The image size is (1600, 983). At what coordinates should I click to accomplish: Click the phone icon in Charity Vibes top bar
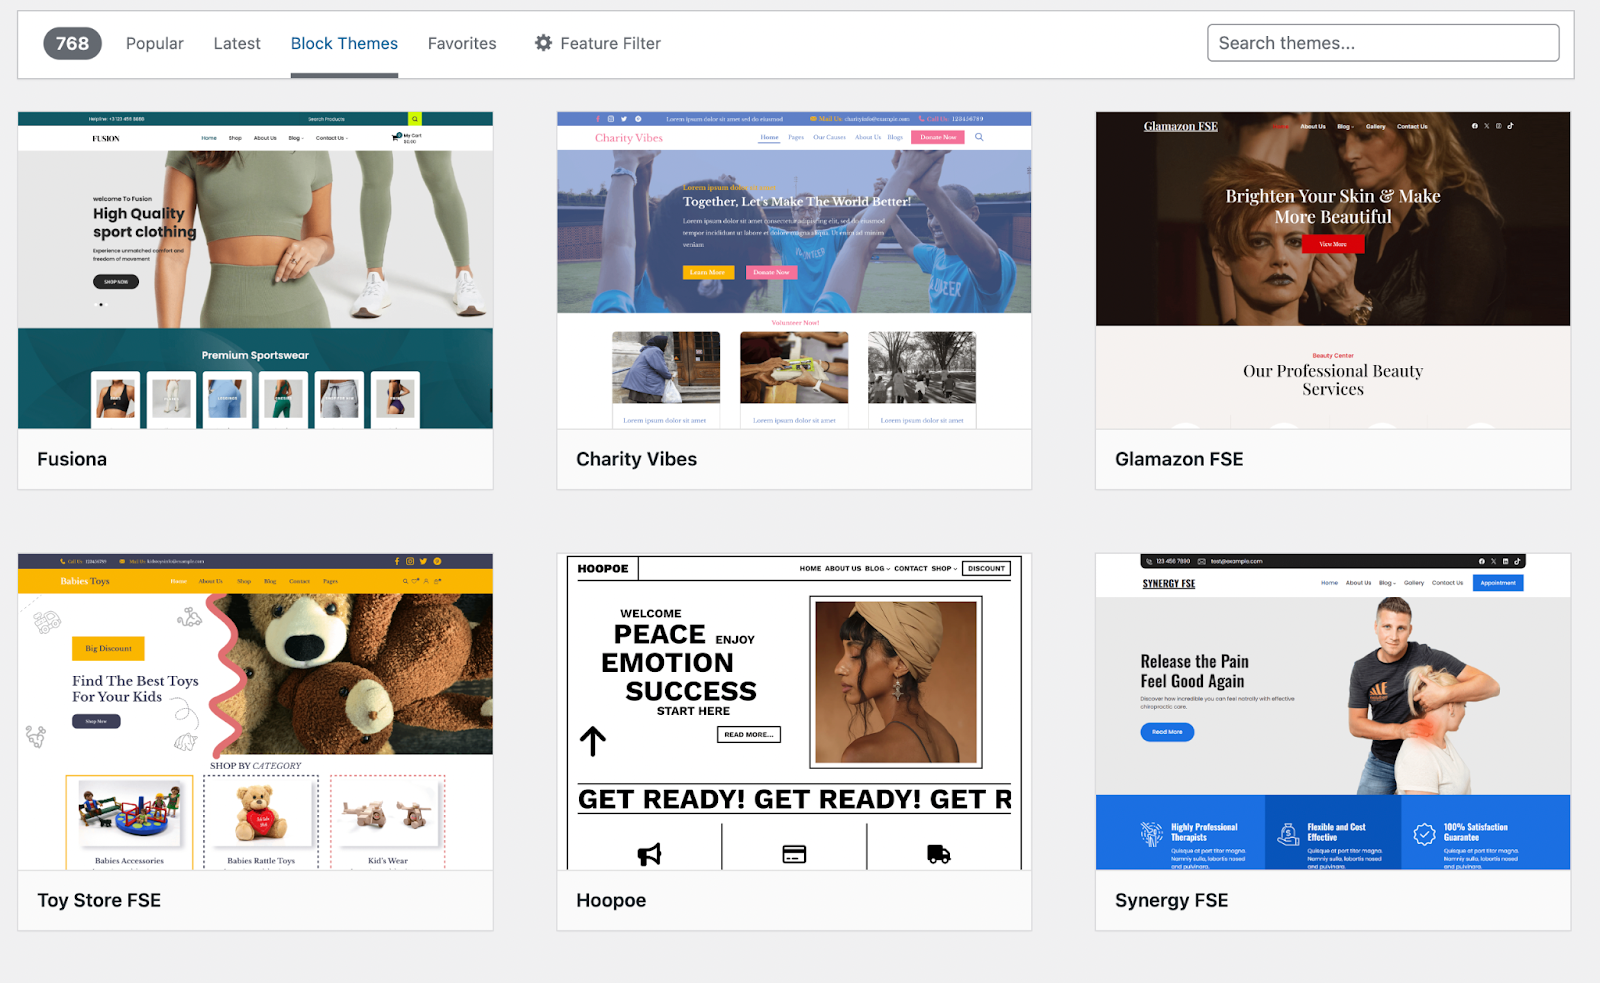921,118
